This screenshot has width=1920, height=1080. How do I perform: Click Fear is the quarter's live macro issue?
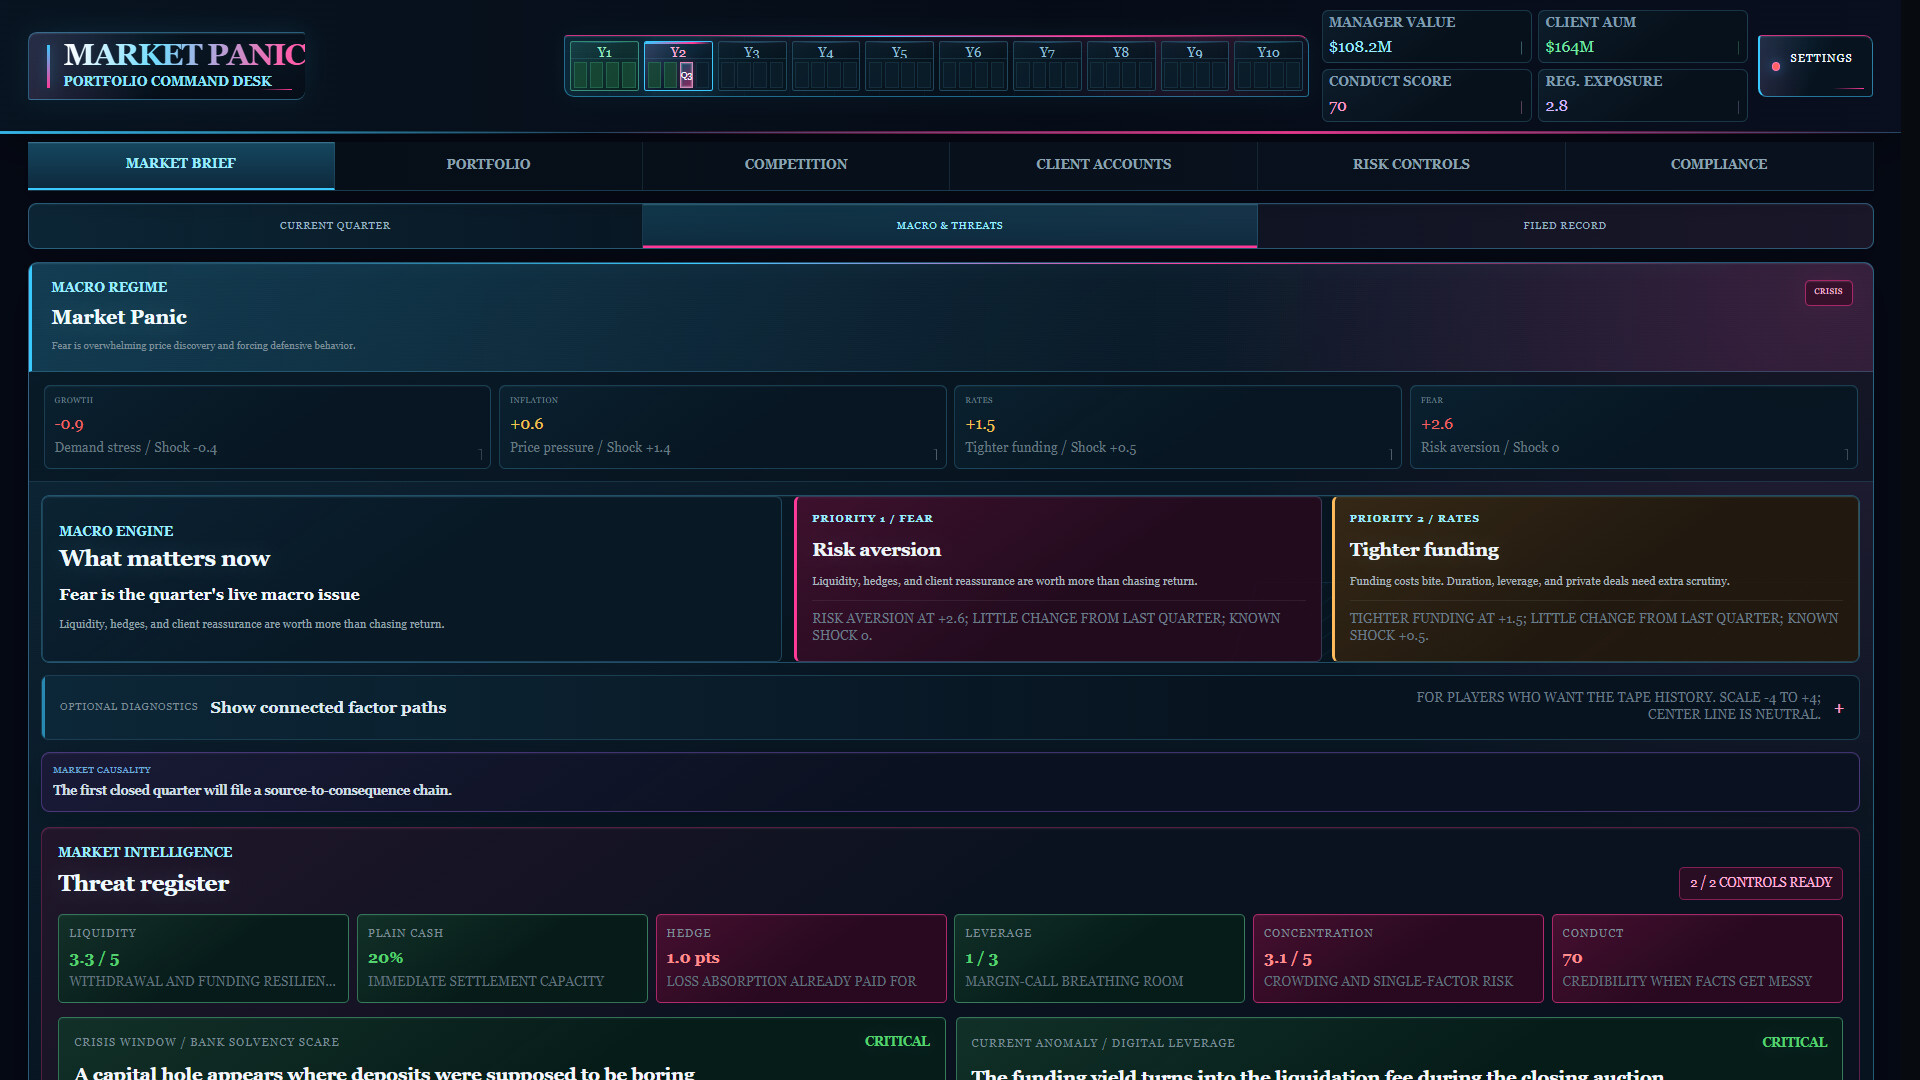pyautogui.click(x=209, y=595)
